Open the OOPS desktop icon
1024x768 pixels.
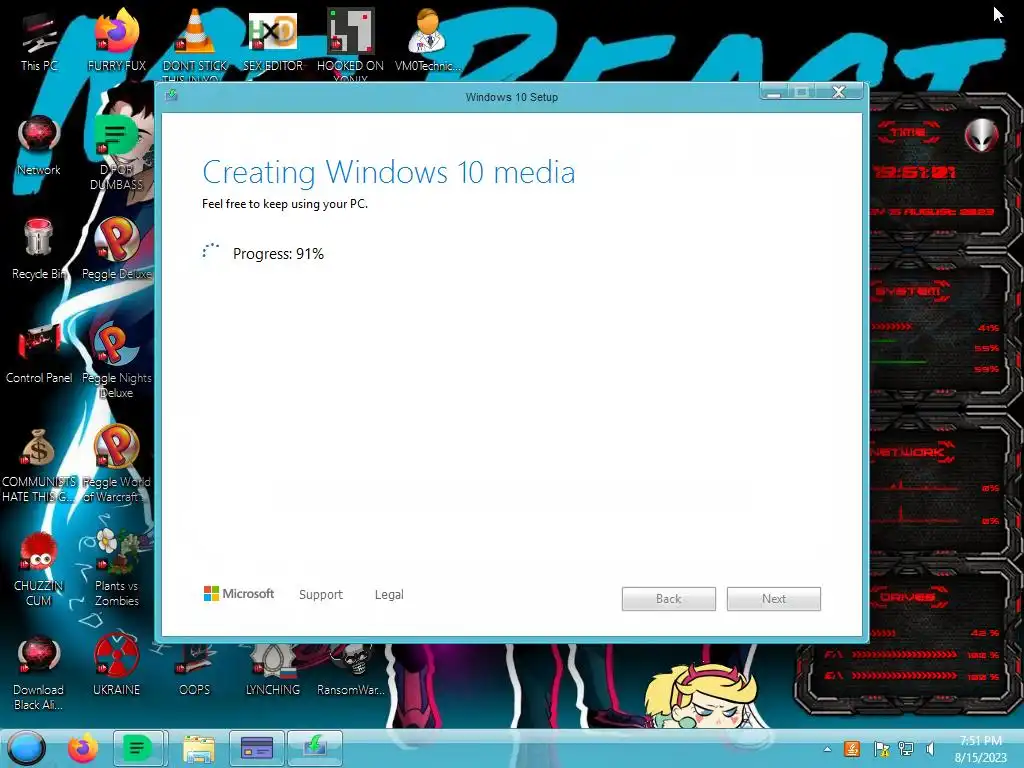(195, 669)
